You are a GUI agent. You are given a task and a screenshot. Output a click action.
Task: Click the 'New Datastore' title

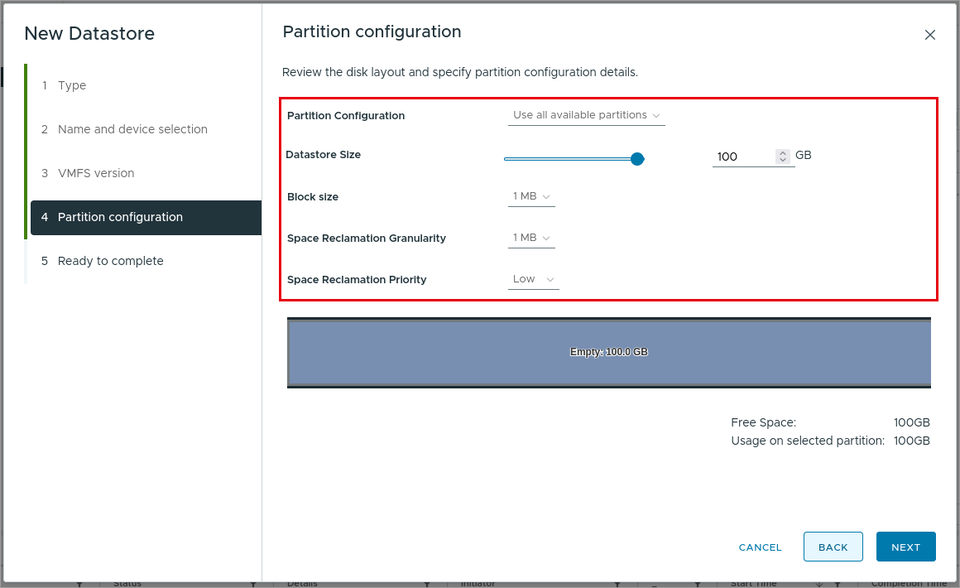(x=89, y=34)
